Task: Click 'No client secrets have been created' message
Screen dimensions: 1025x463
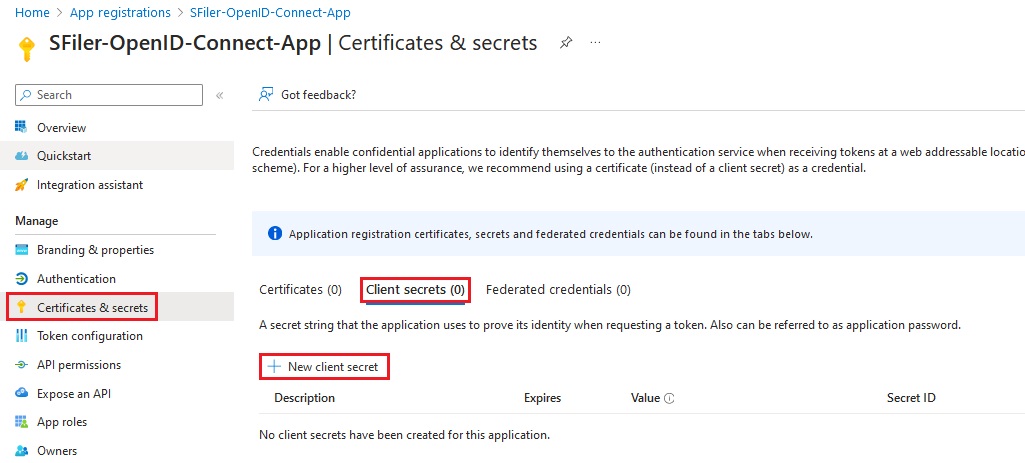Action: coord(405,434)
